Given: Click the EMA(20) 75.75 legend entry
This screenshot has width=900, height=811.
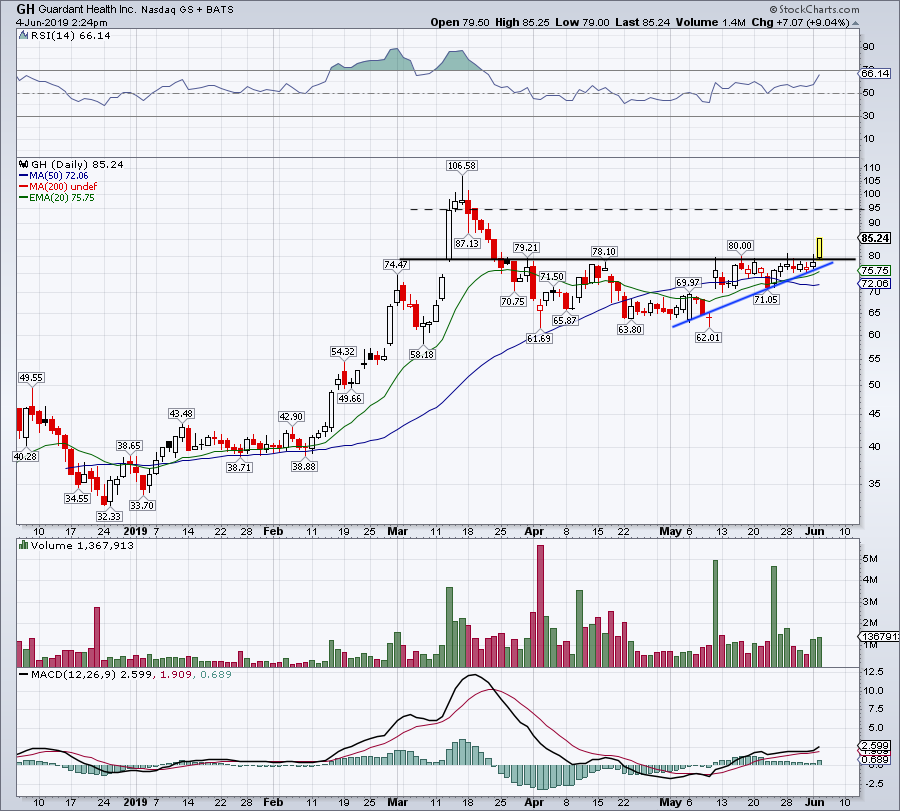Looking at the screenshot, I should click(57, 197).
